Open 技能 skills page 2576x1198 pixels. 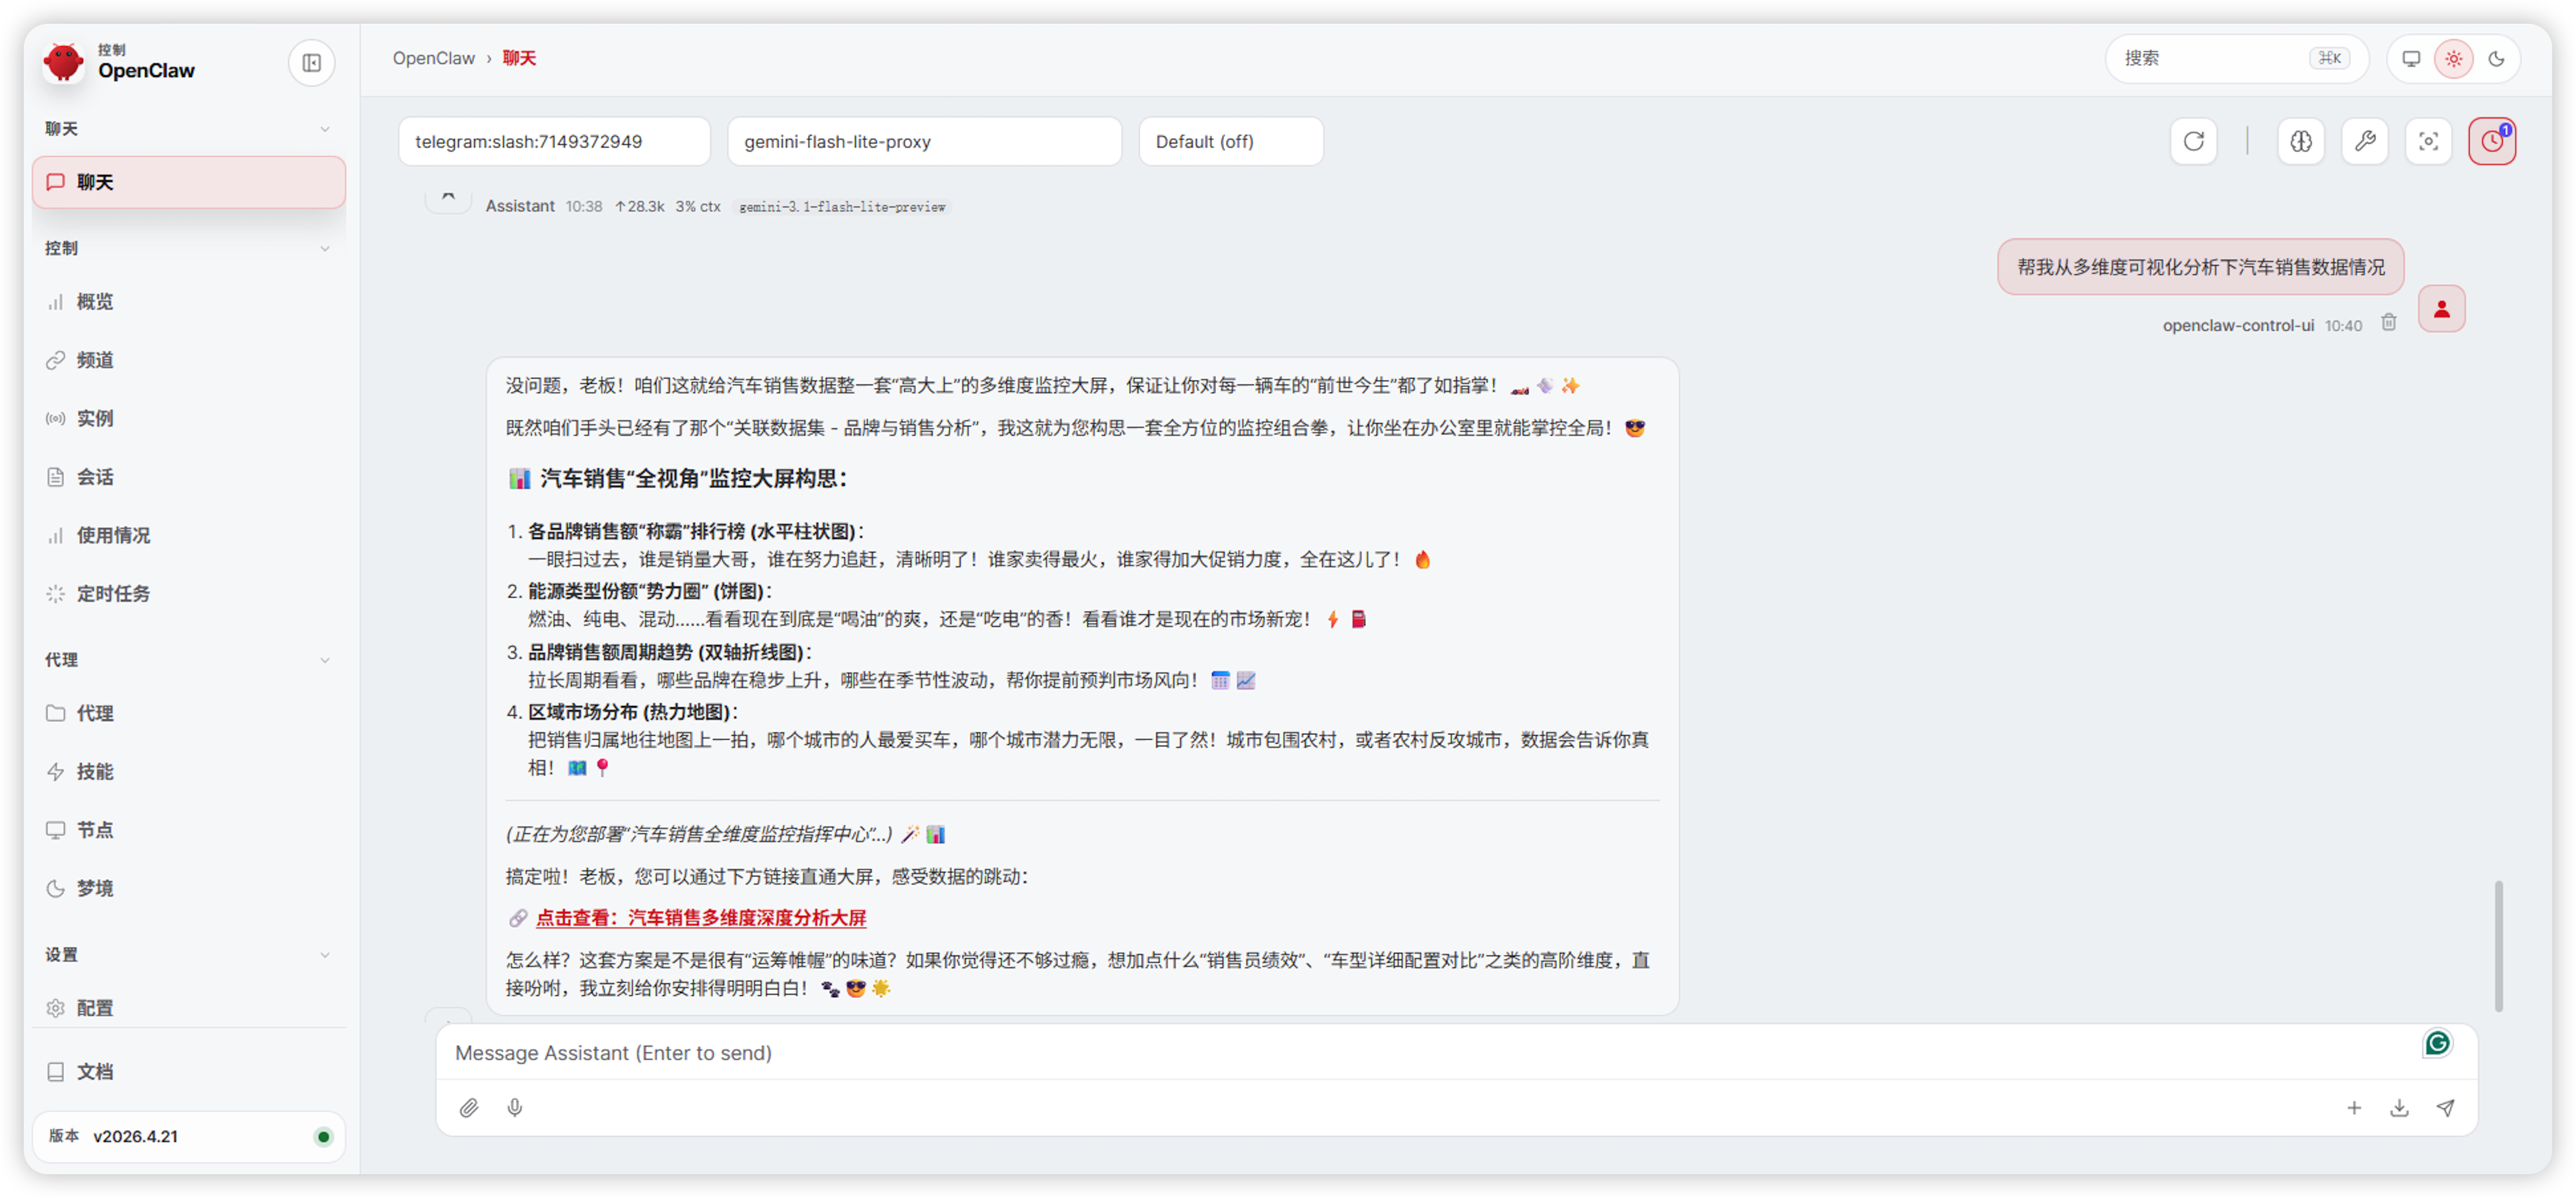tap(189, 771)
